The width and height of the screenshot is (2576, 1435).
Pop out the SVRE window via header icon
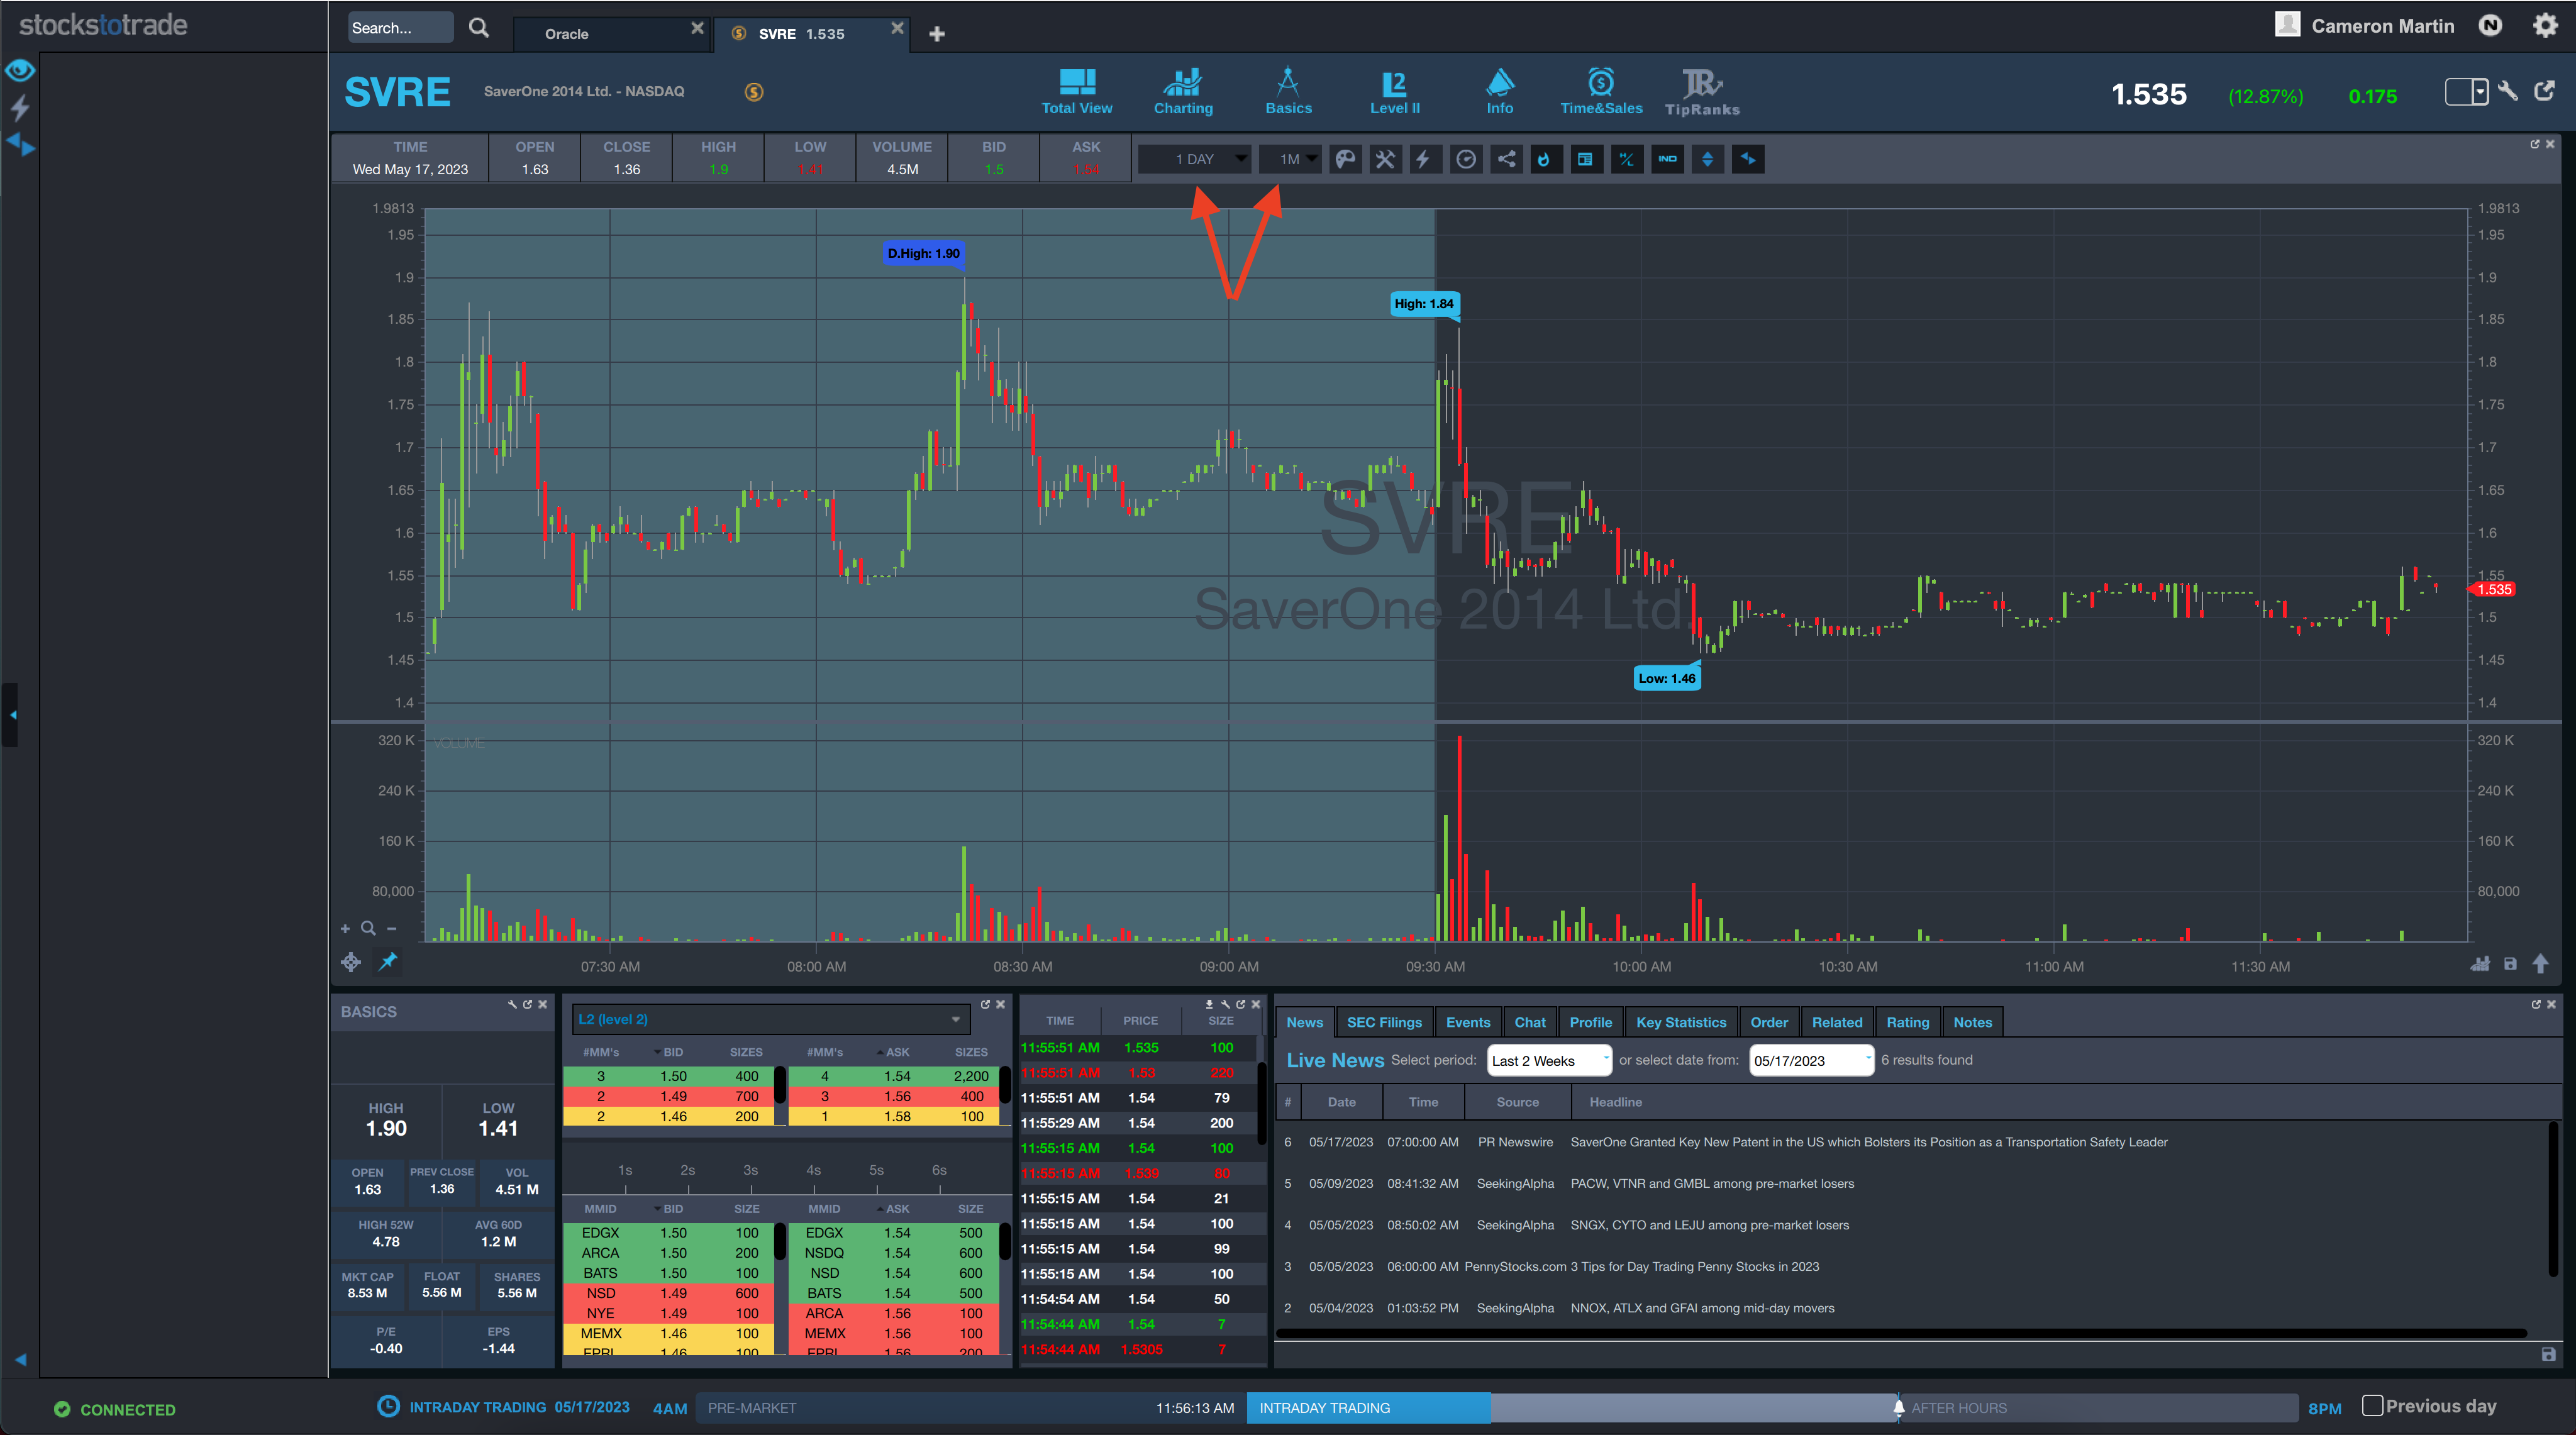[2545, 91]
